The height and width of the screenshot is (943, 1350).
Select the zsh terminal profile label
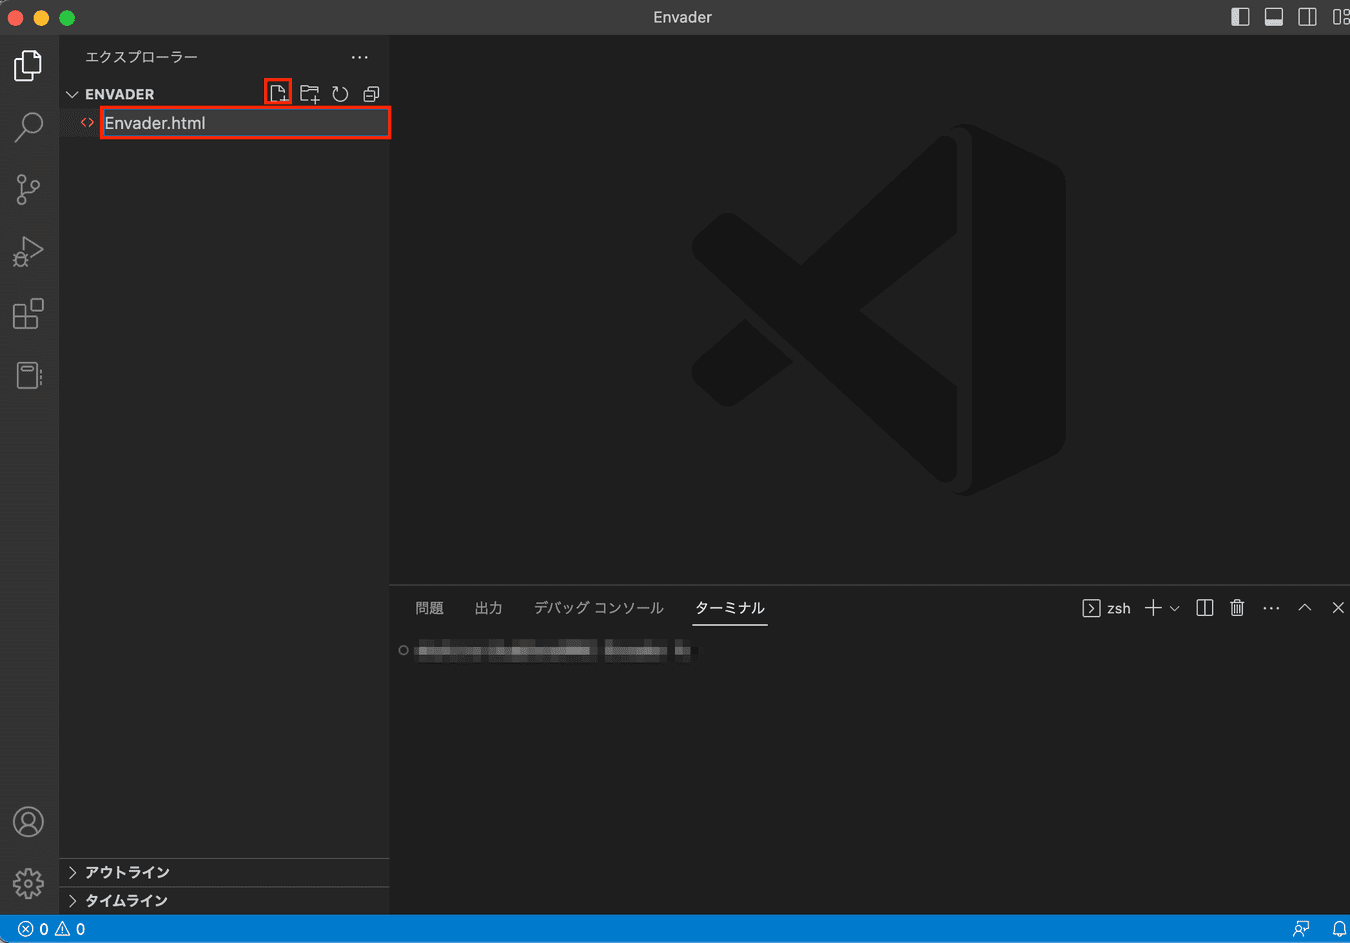[1107, 608]
